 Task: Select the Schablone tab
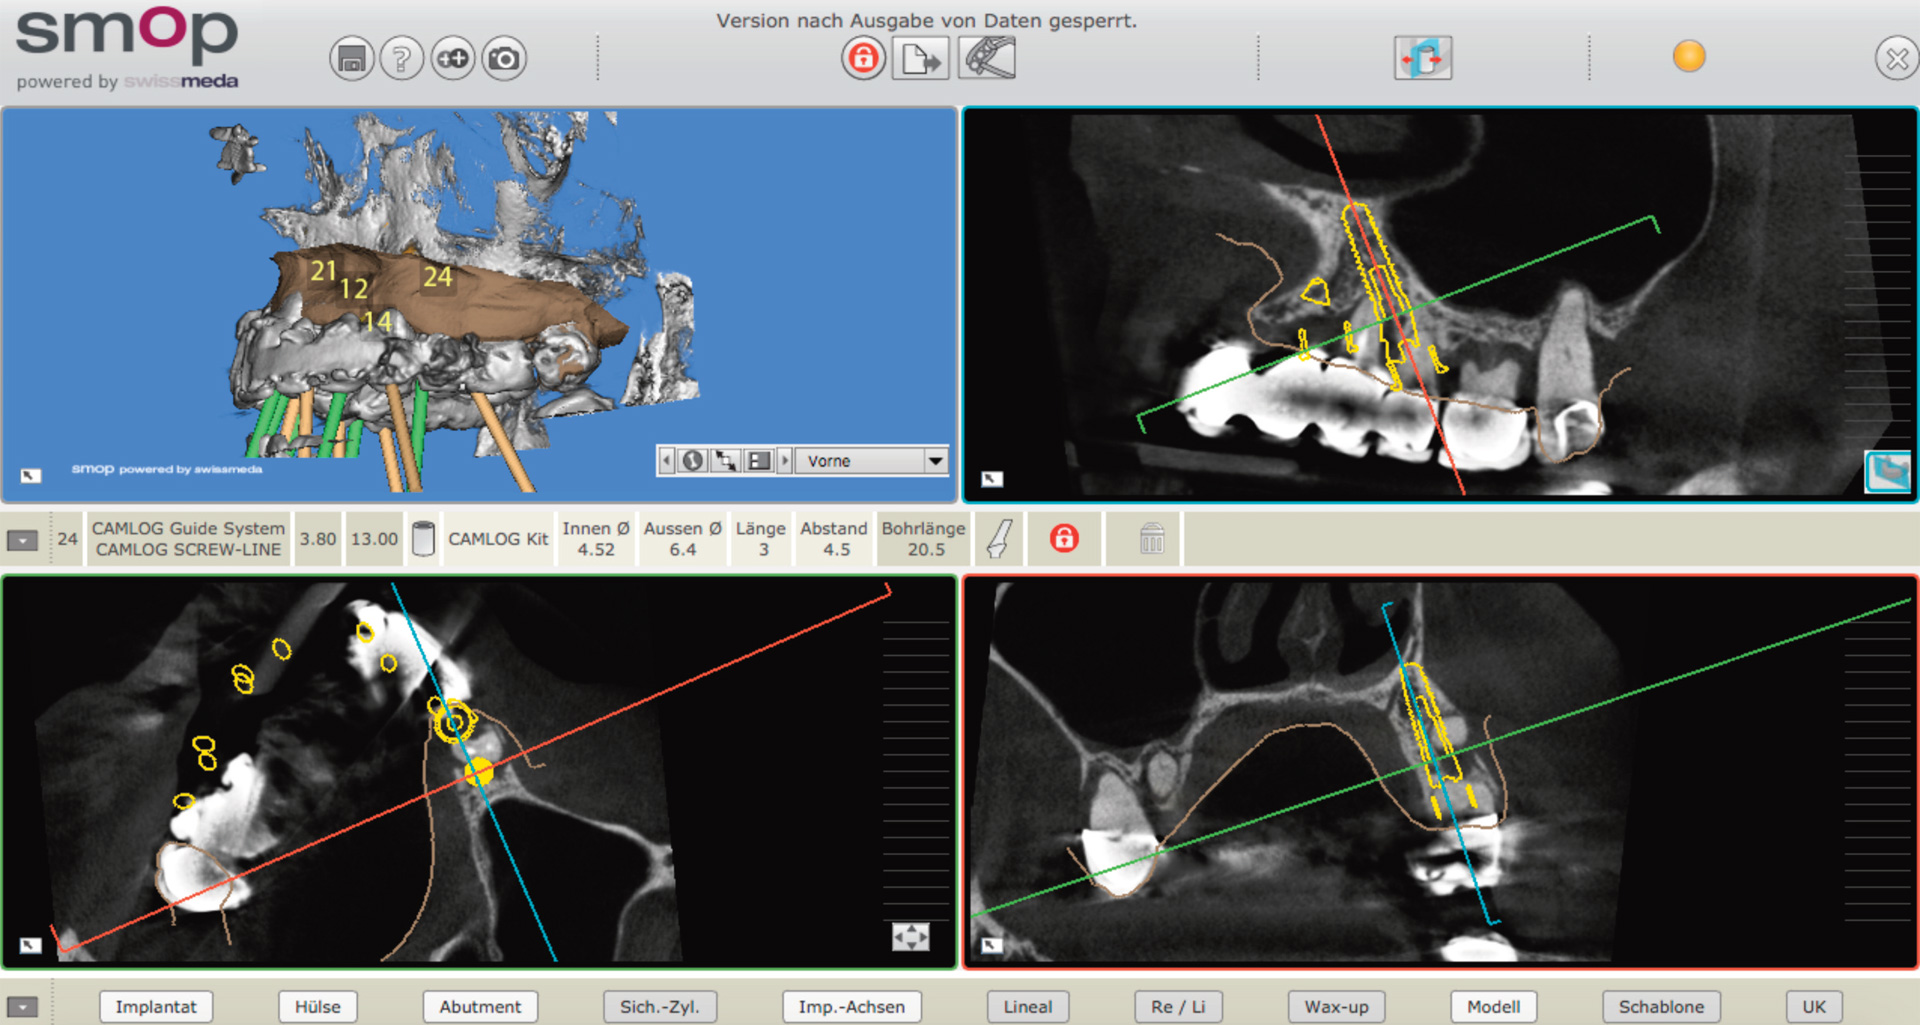[1661, 1007]
